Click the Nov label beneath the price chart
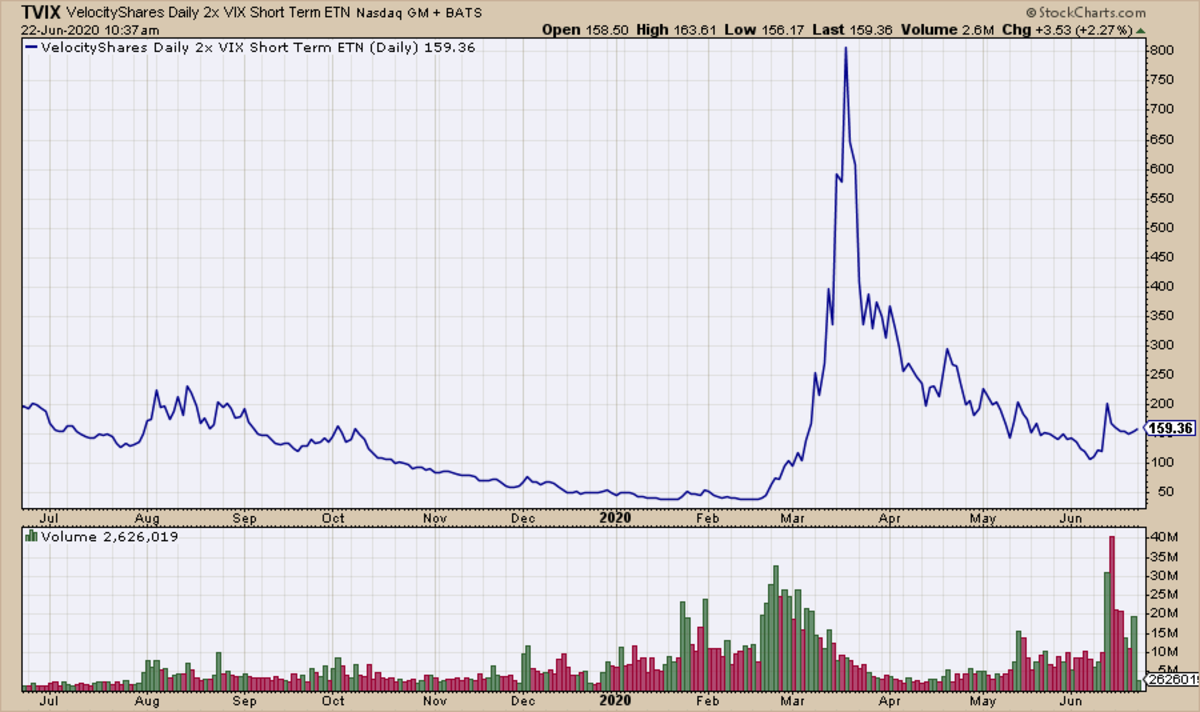The image size is (1200, 712). point(435,519)
